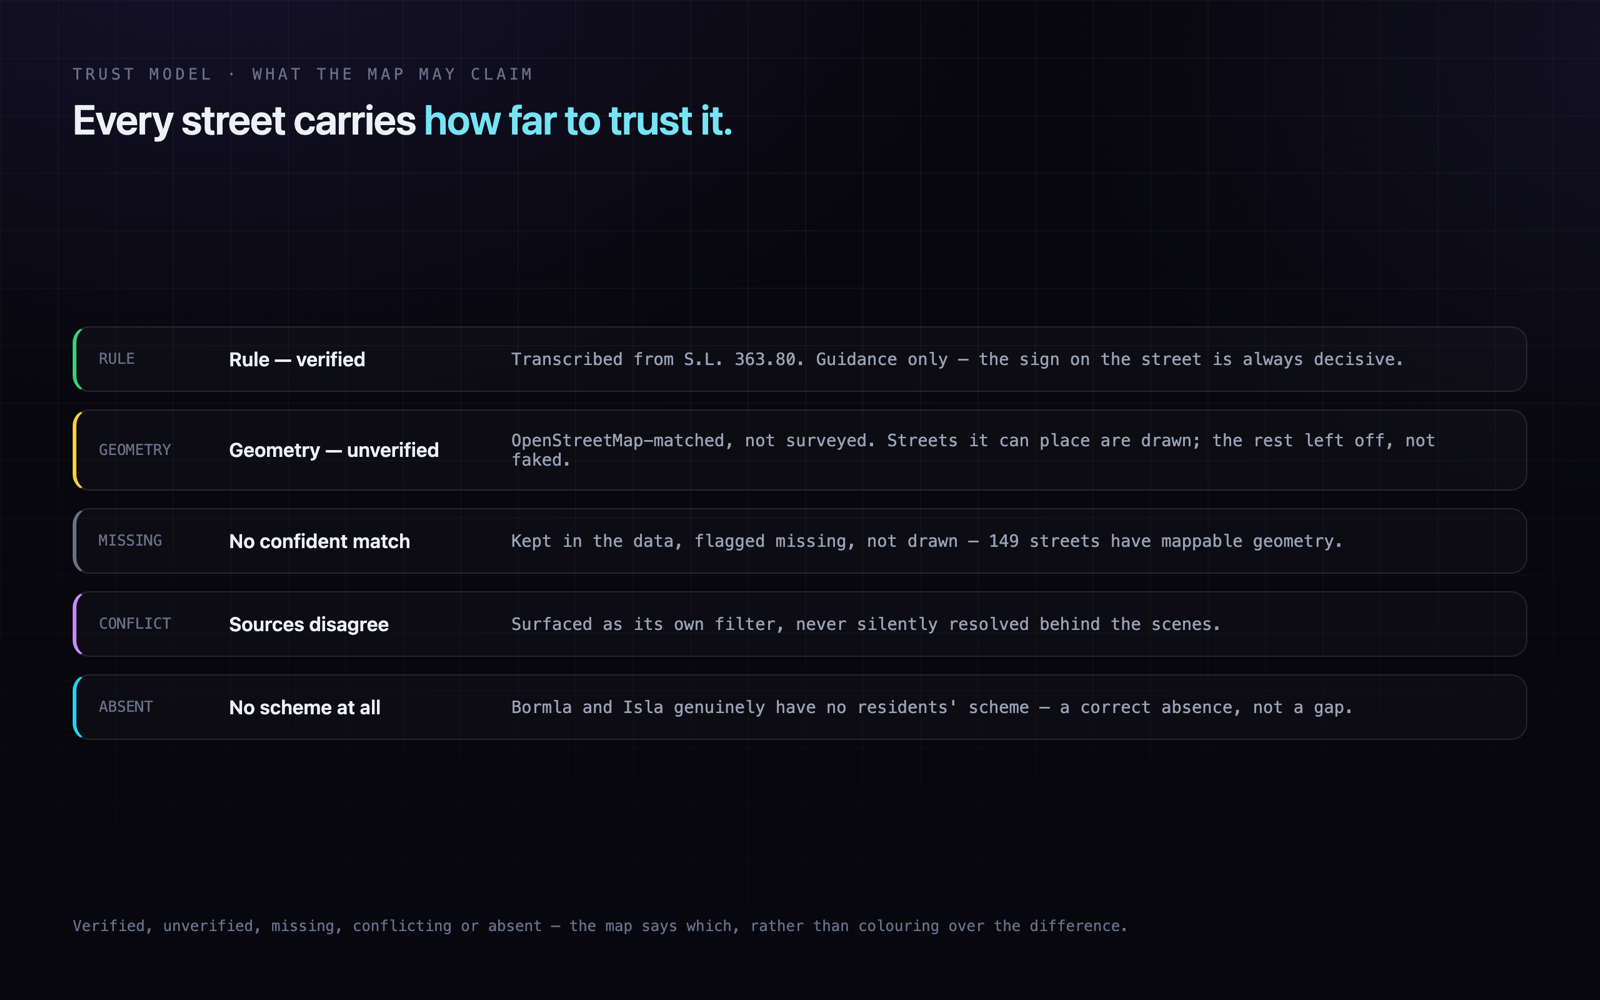Select 'Sources disagree' row title

point(309,625)
